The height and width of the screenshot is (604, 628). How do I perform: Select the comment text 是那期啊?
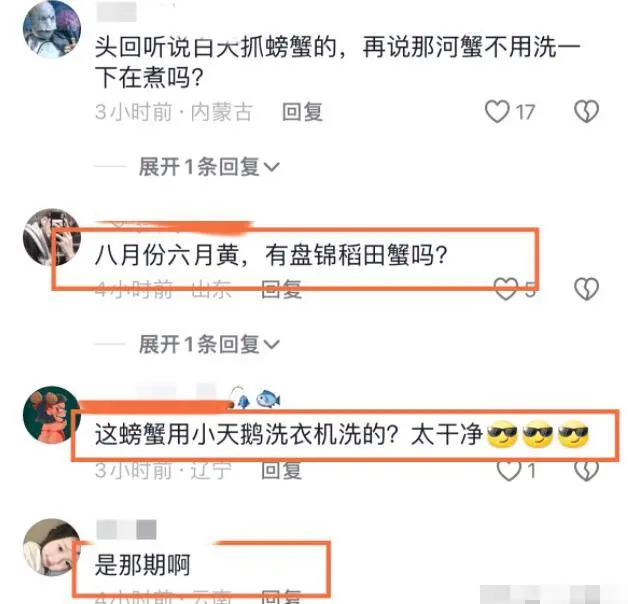pyautogui.click(x=143, y=565)
